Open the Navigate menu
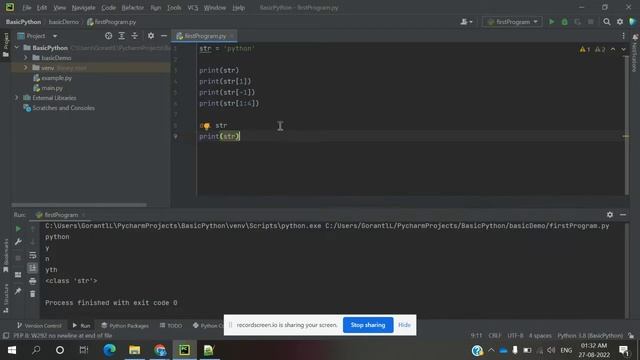This screenshot has width=640, height=360. pyautogui.click(x=83, y=7)
